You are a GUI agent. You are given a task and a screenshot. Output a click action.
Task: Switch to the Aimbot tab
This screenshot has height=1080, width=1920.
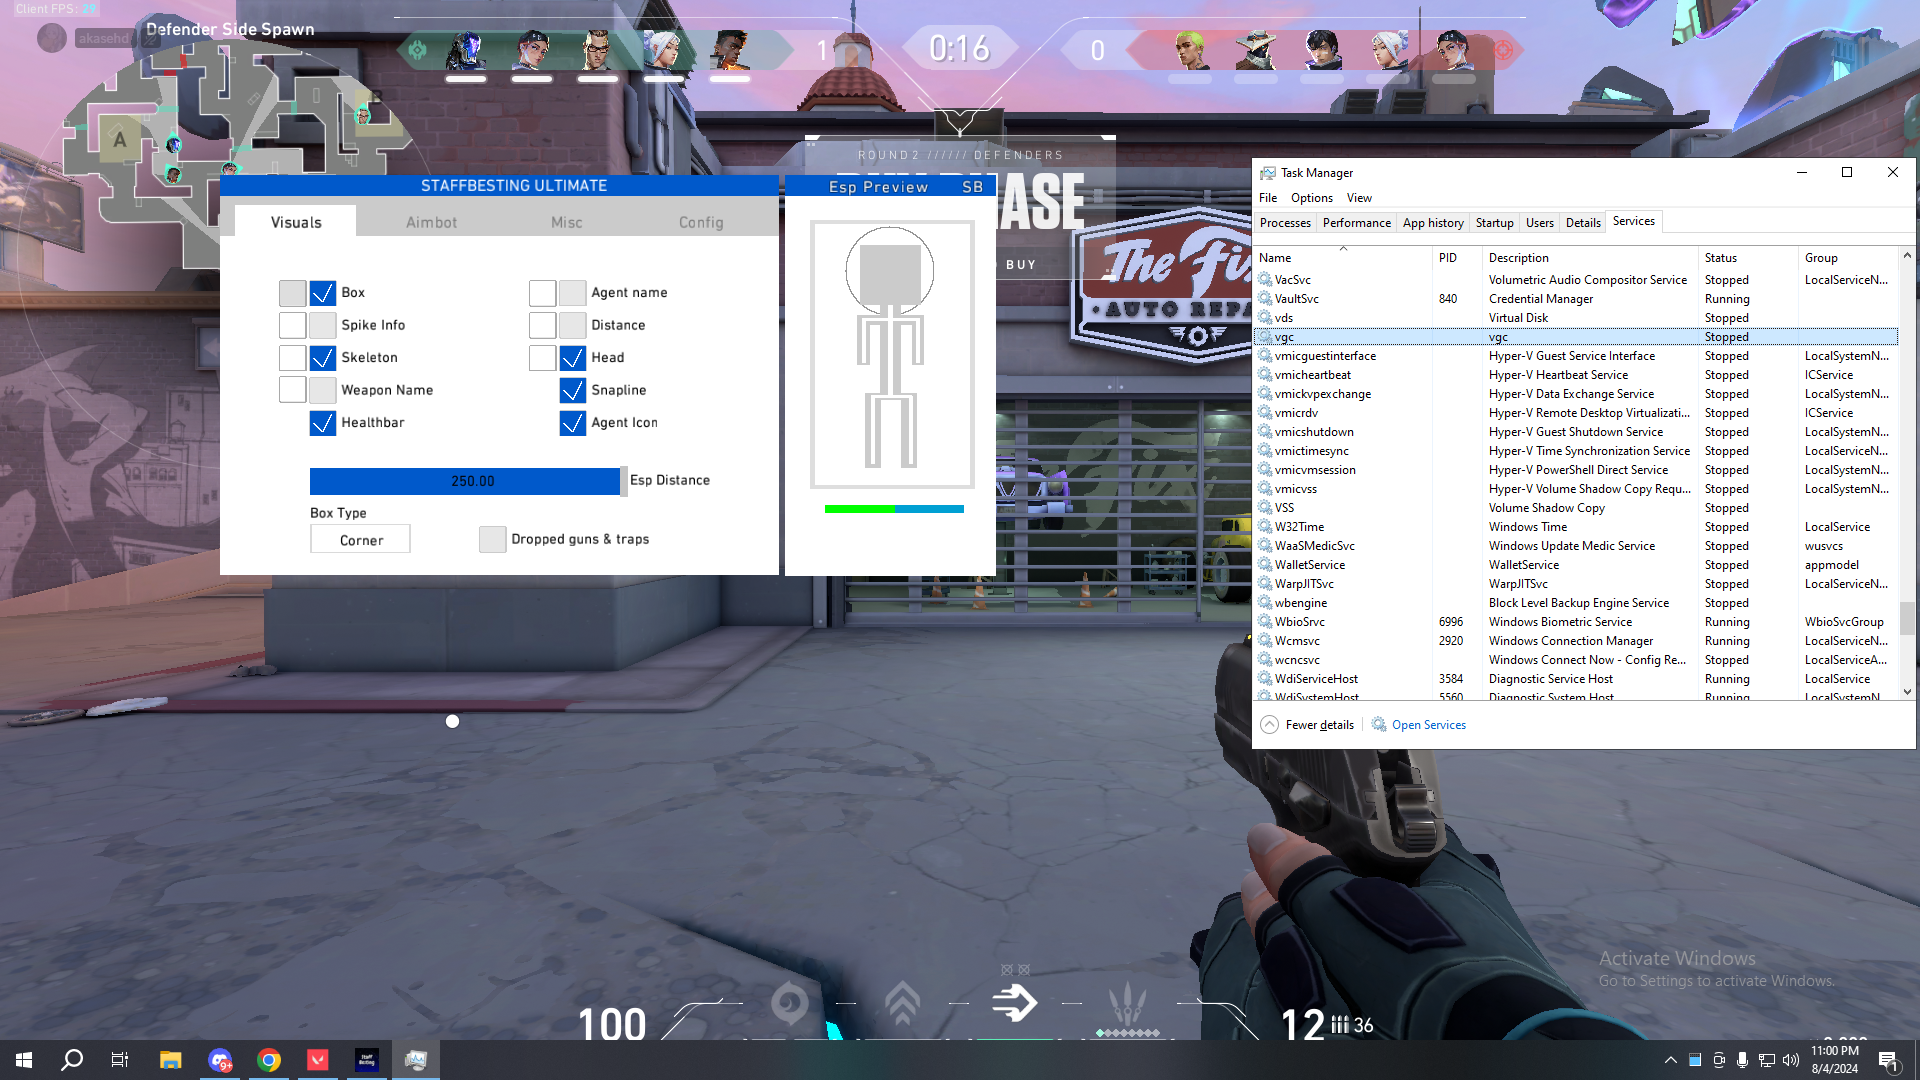pyautogui.click(x=431, y=222)
